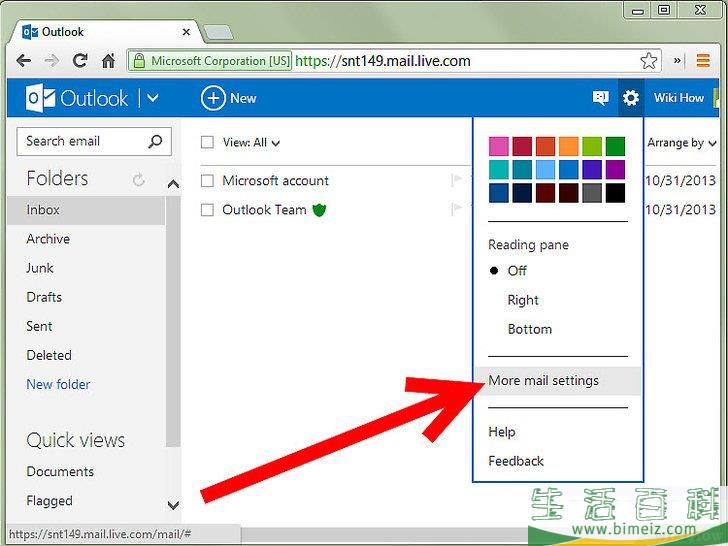Click the folder pane vertical scrollbar

[173, 320]
